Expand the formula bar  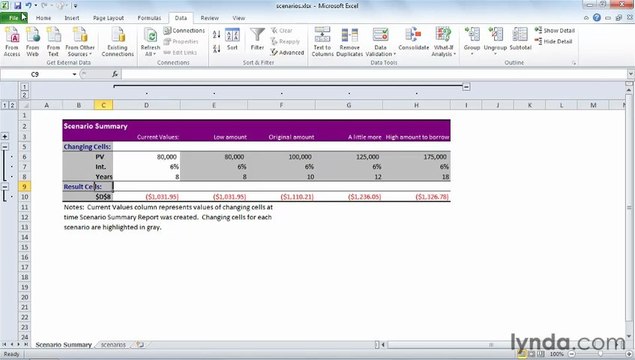click(631, 74)
